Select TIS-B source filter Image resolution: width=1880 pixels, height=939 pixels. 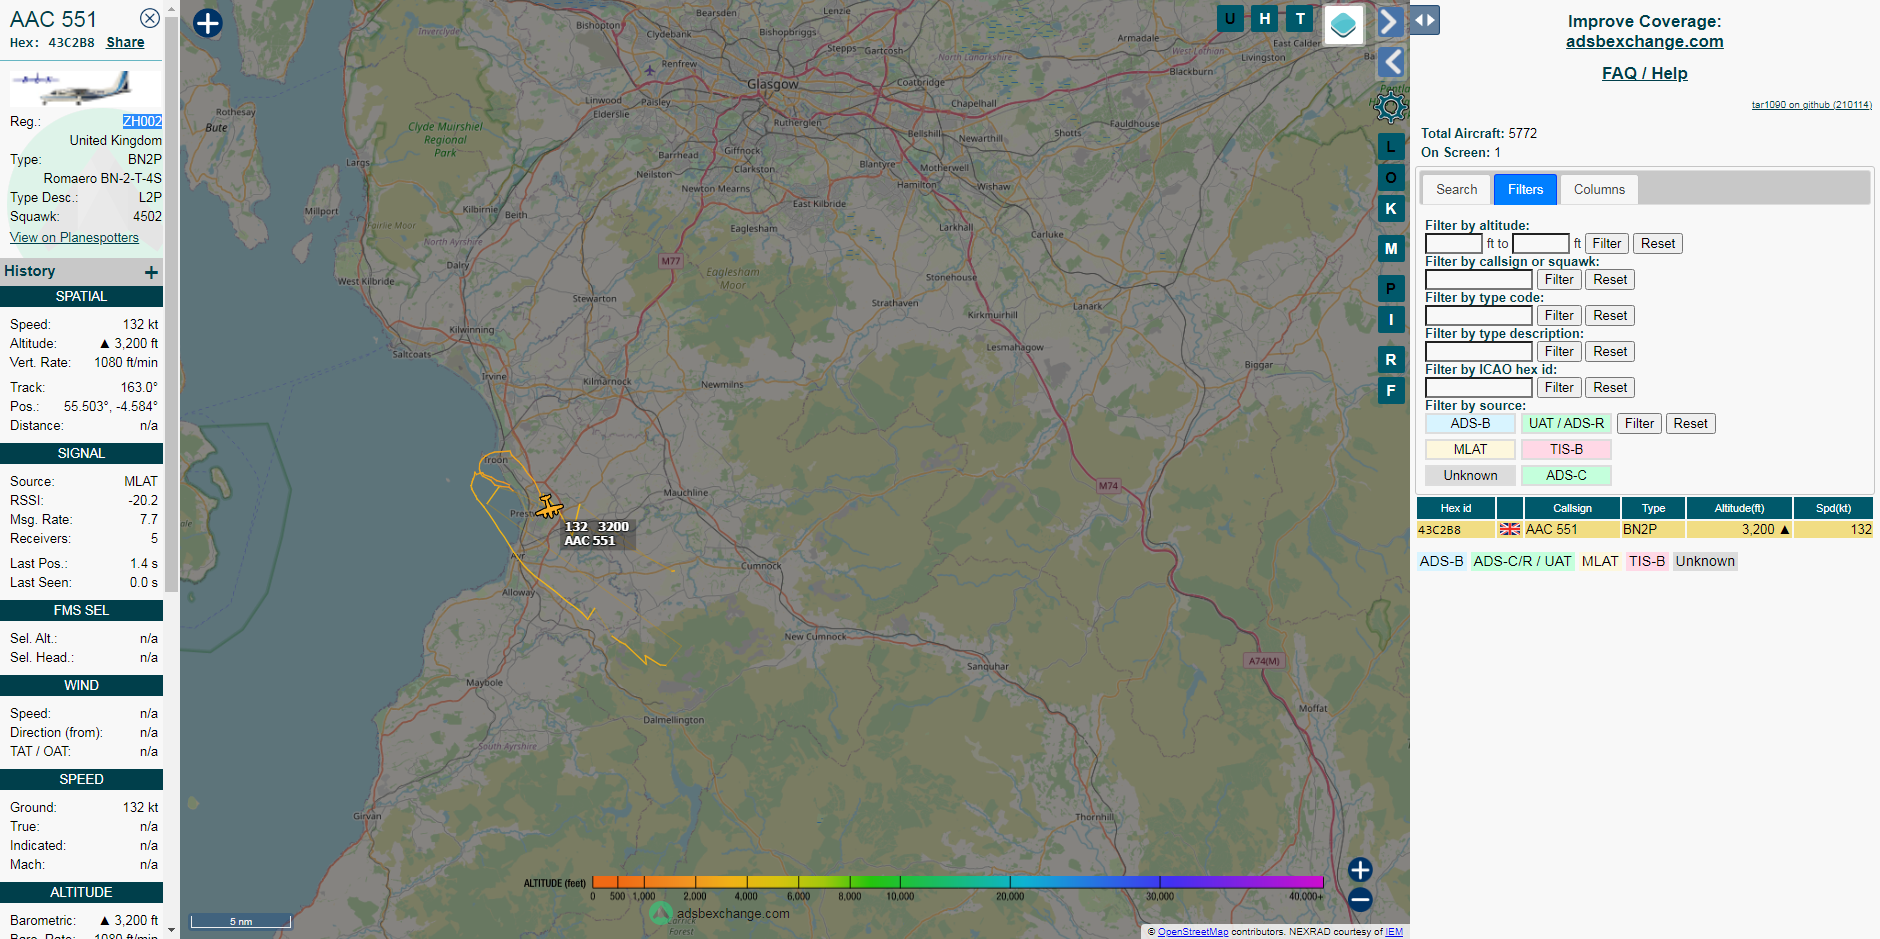pos(1566,449)
